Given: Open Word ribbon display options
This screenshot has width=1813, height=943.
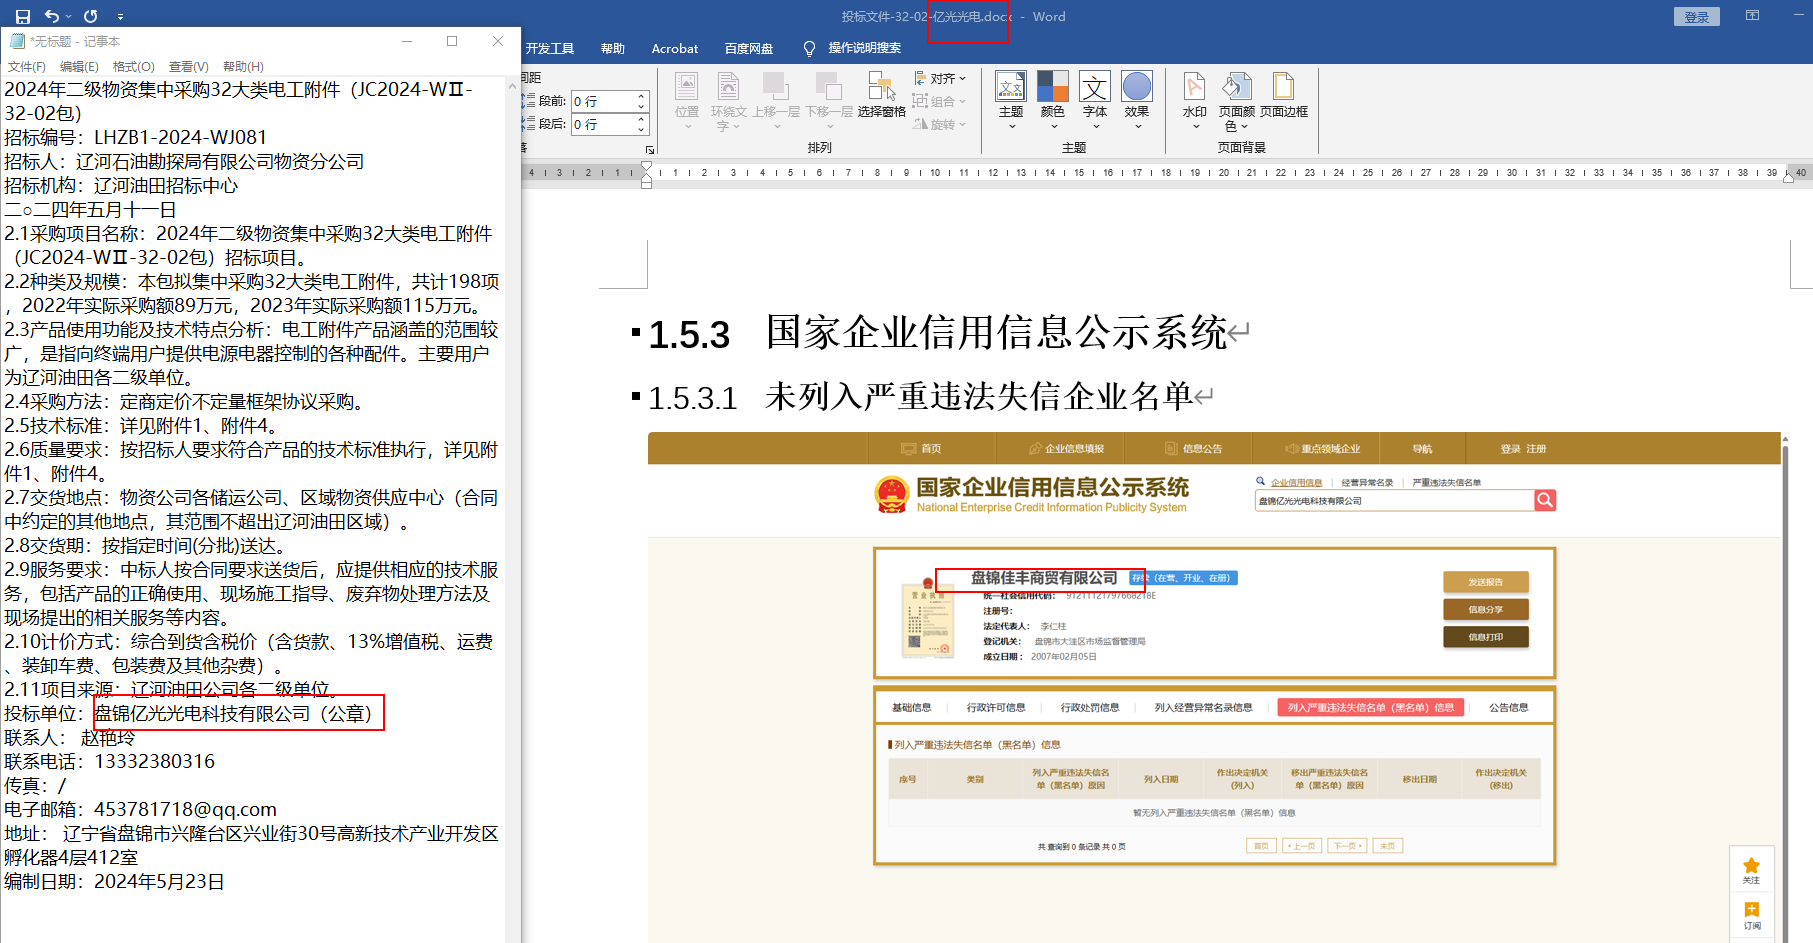Looking at the screenshot, I should click(x=1752, y=16).
